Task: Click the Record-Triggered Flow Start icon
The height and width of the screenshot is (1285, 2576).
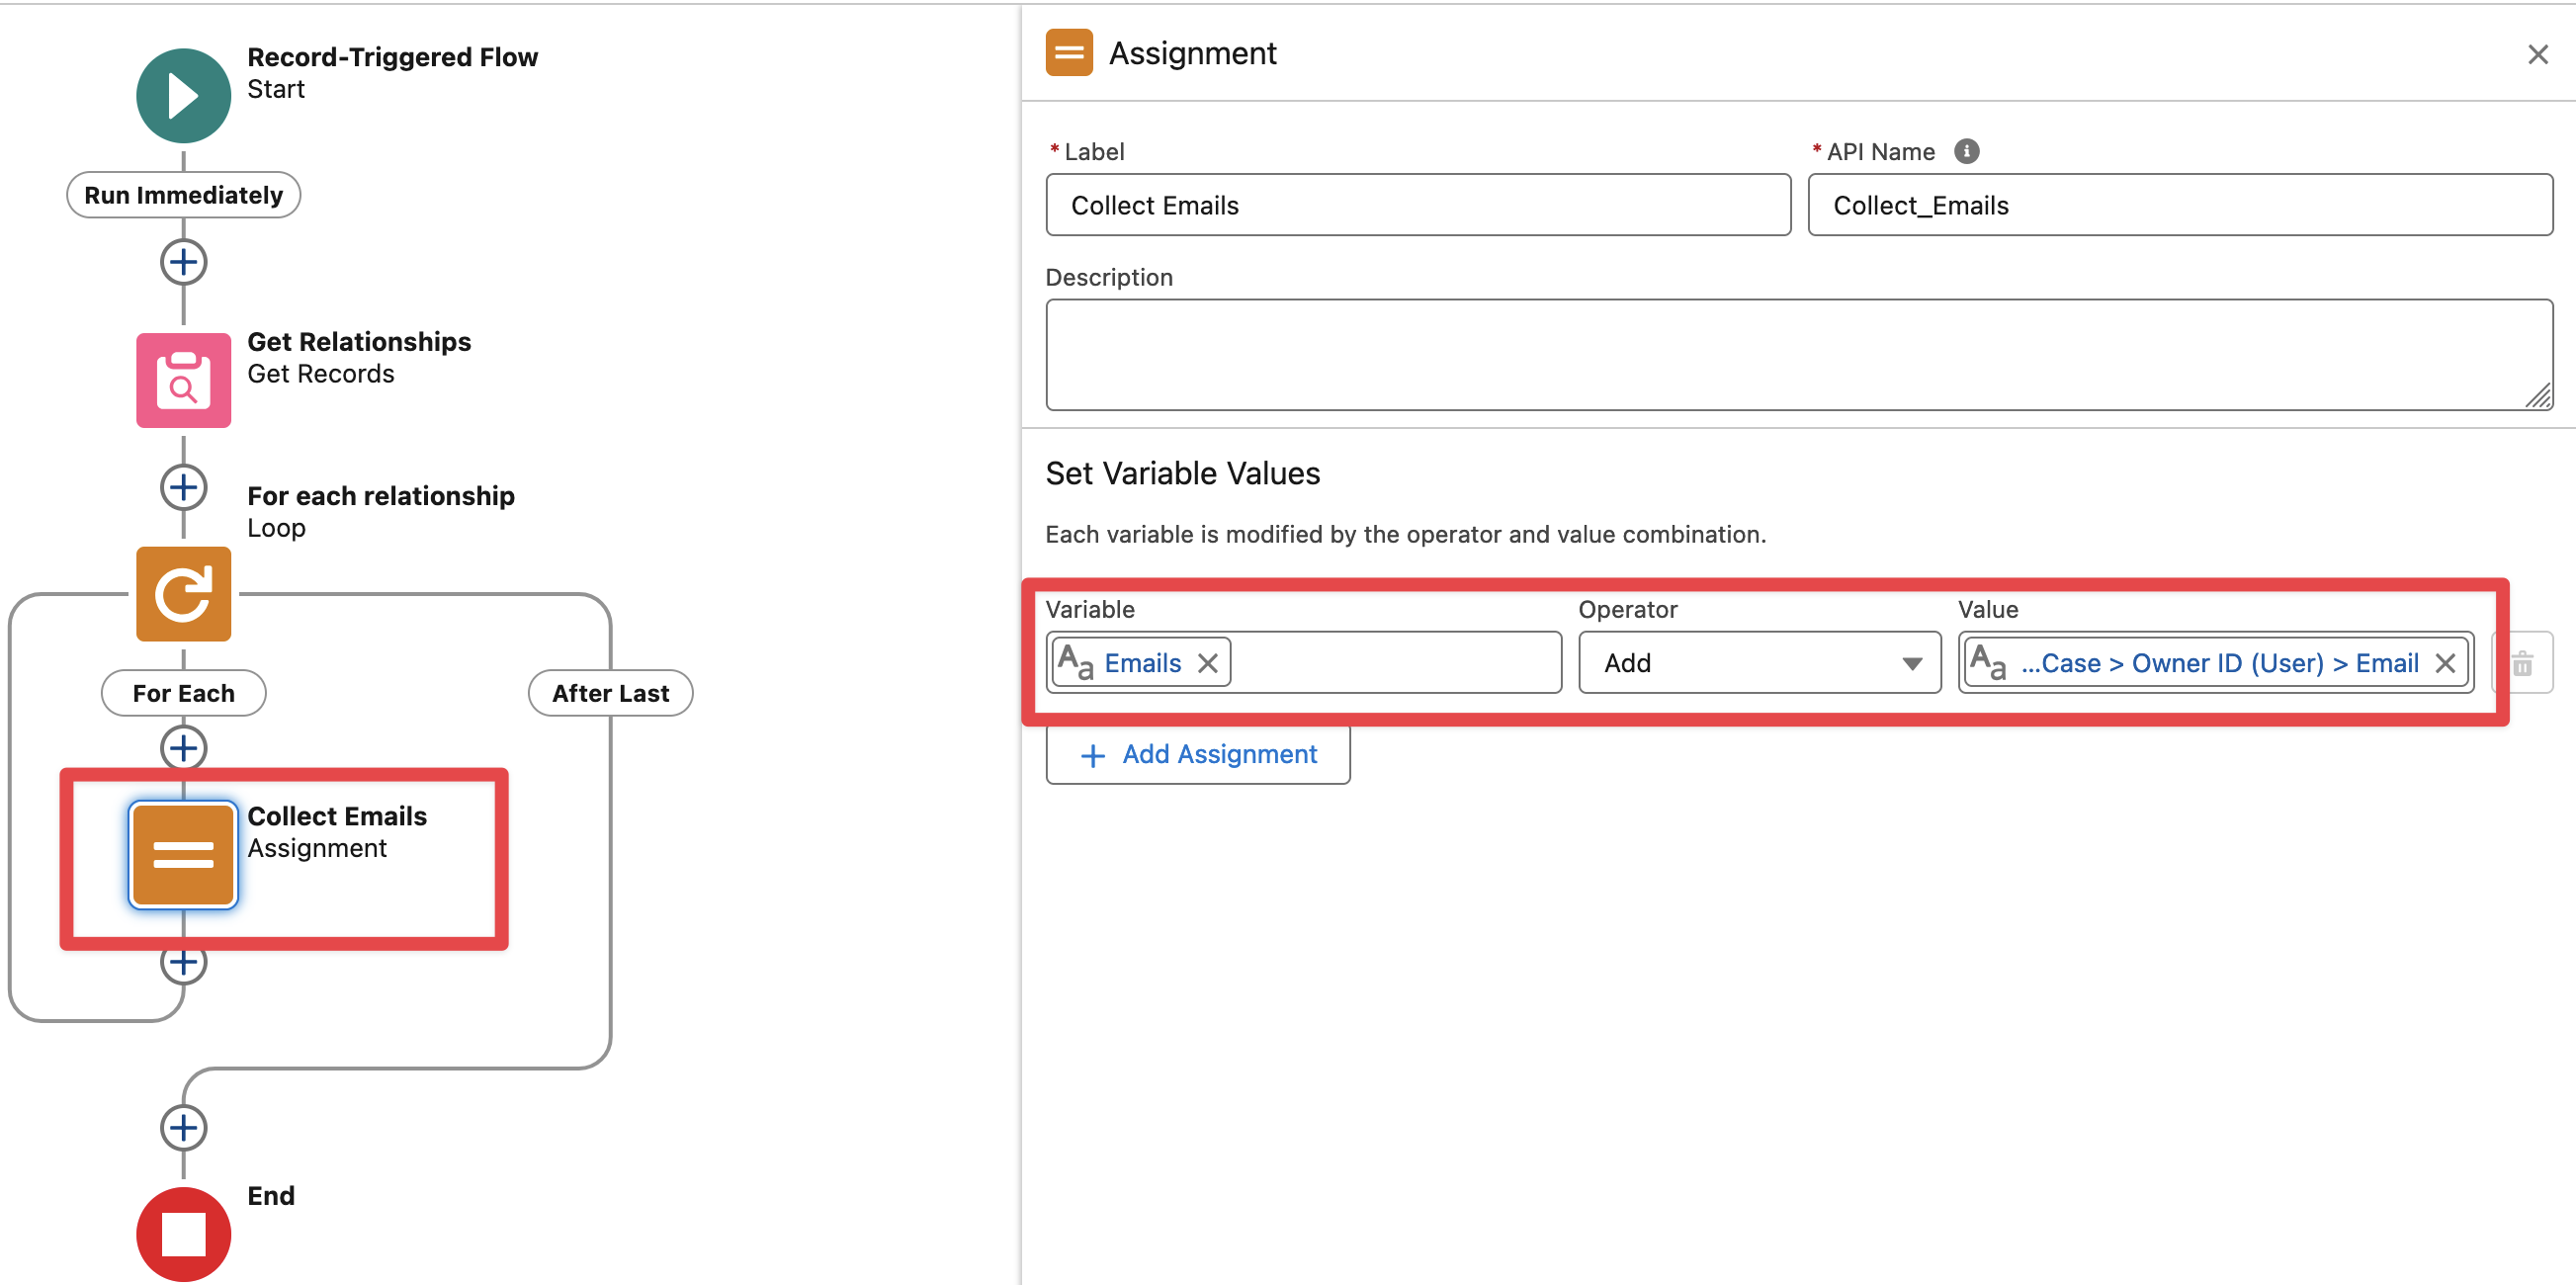Action: click(183, 95)
